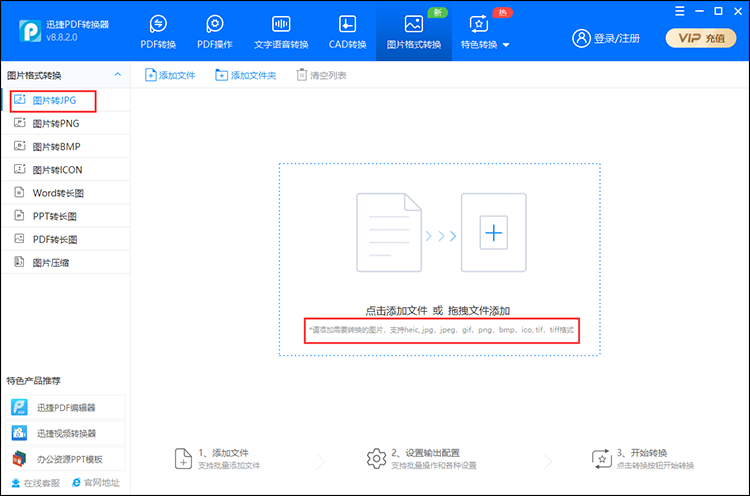750x496 pixels.
Task: Click the 特色转换 star icon
Action: [x=479, y=23]
